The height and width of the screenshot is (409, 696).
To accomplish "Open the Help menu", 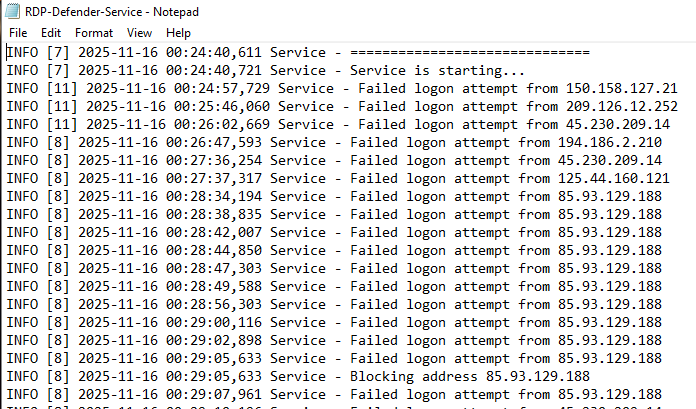I will (178, 33).
